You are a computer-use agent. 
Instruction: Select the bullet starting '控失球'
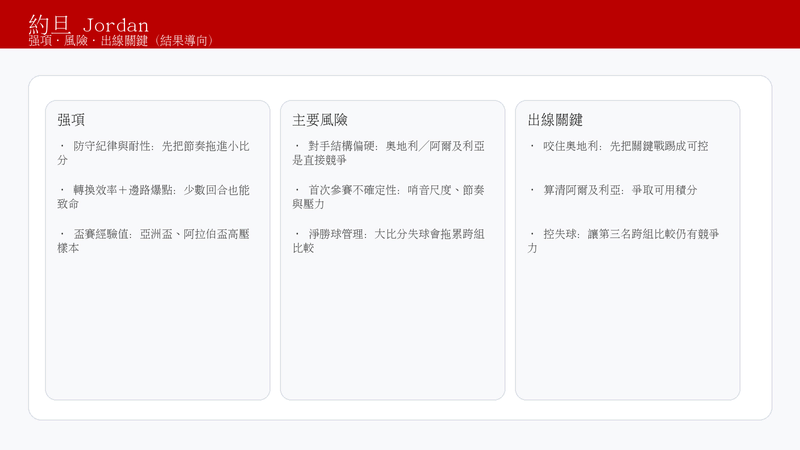[623, 241]
